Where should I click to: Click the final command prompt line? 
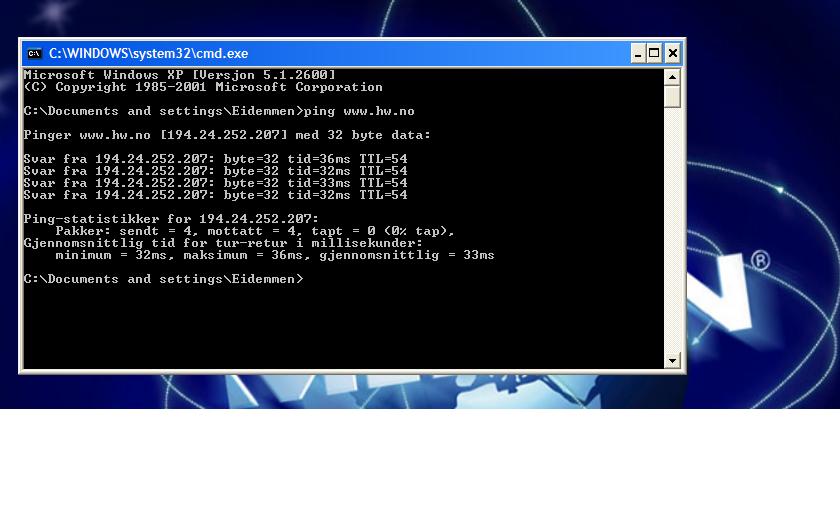pos(163,279)
